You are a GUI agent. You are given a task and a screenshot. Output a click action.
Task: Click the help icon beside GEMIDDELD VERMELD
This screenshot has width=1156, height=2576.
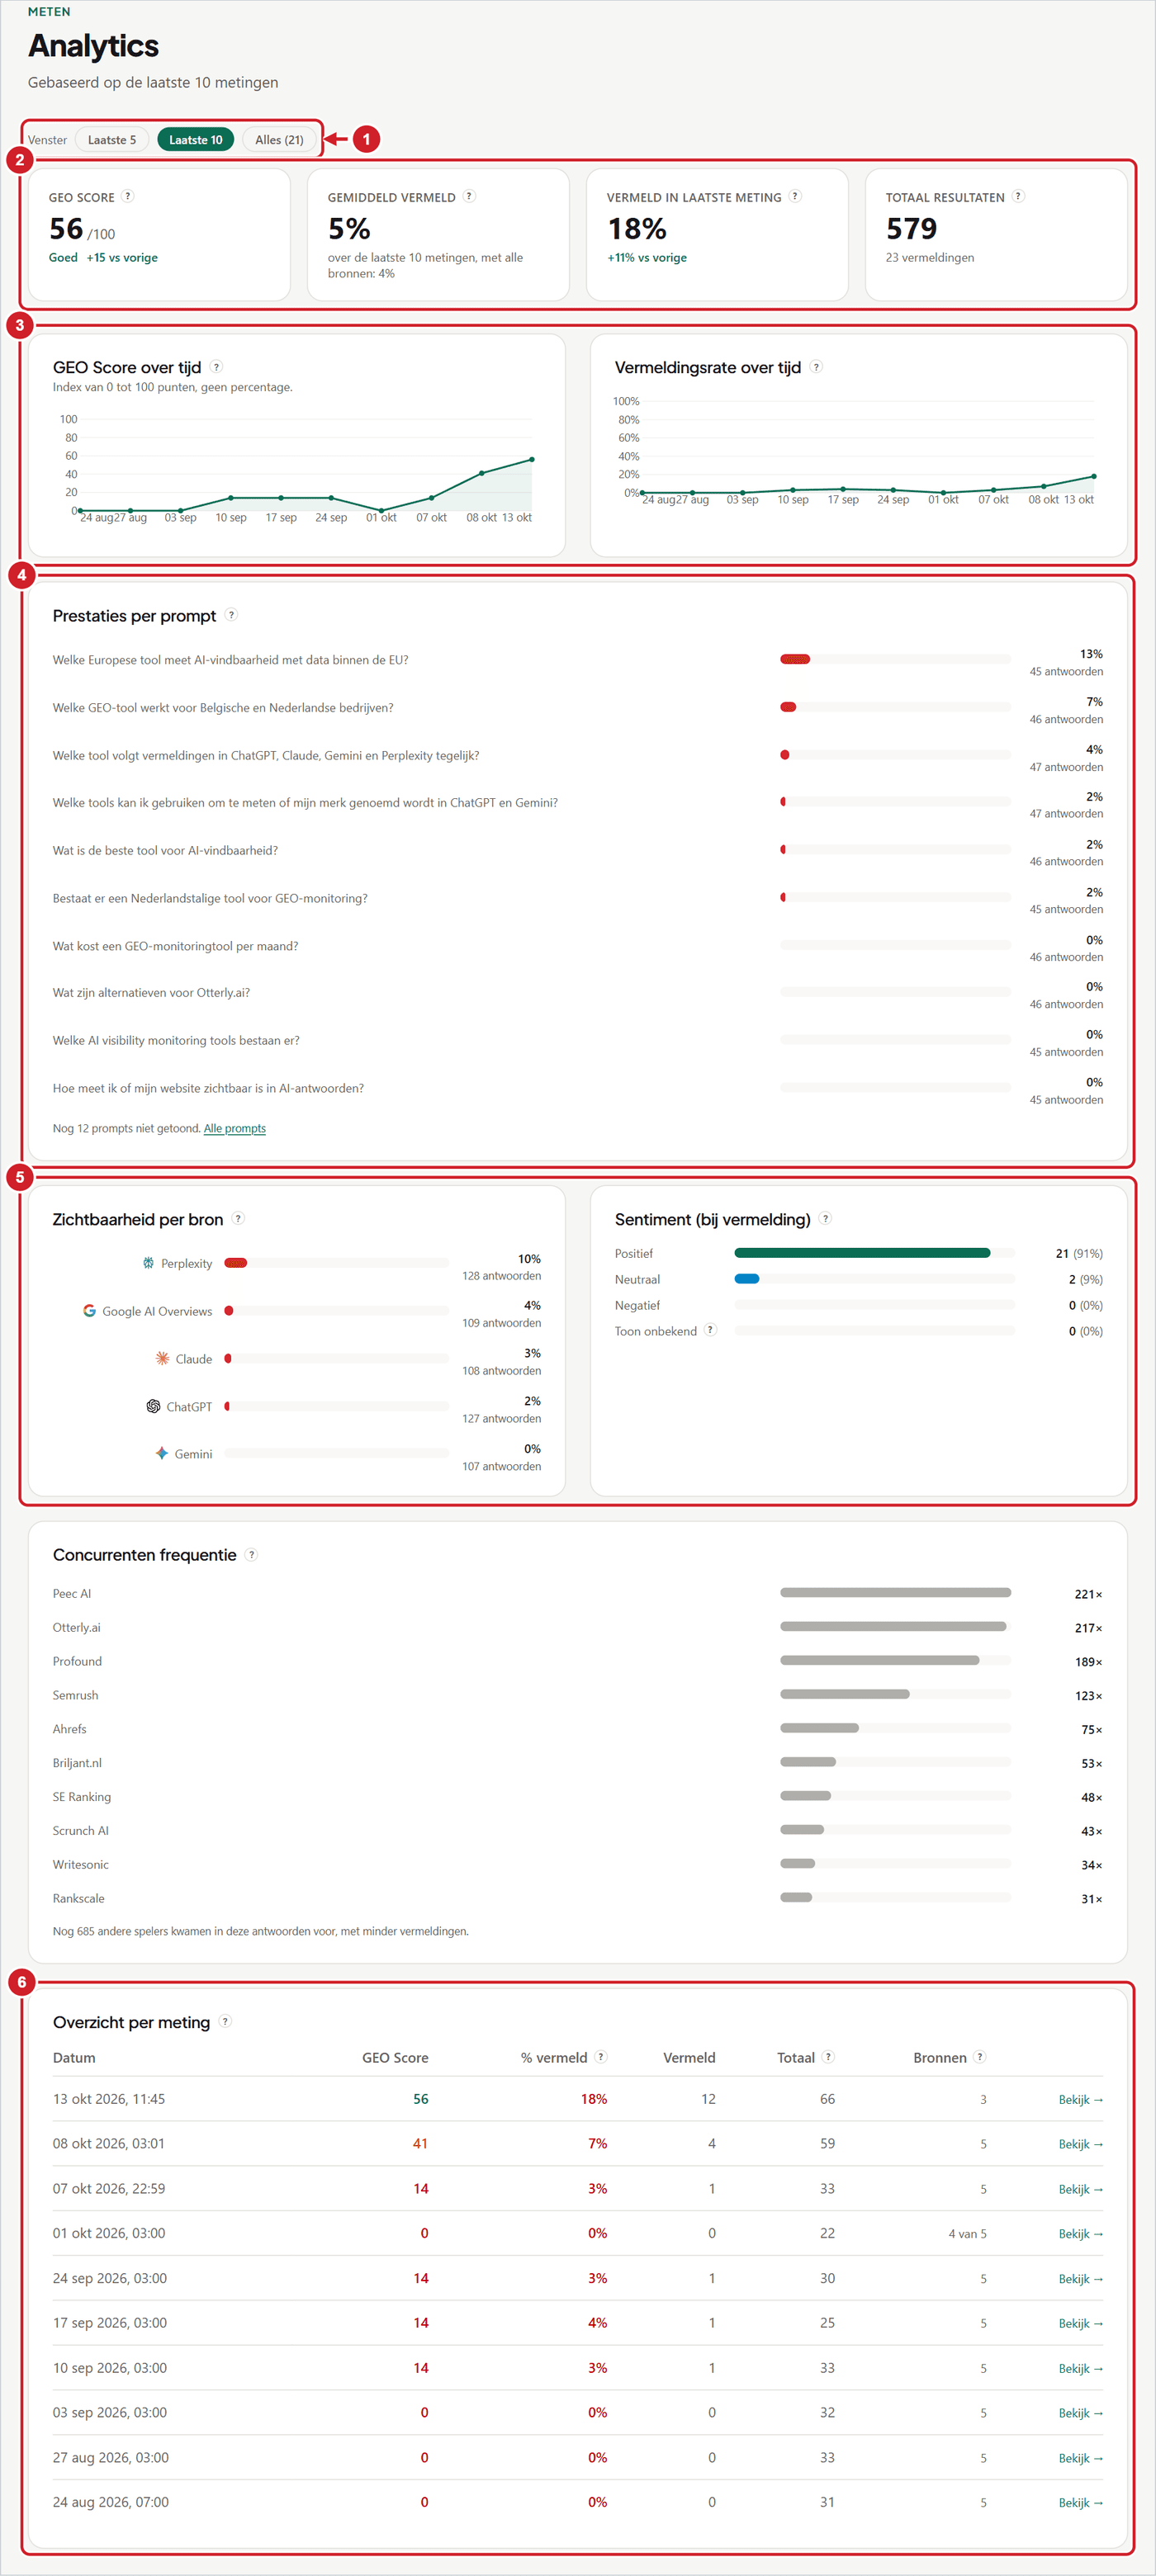click(x=469, y=197)
